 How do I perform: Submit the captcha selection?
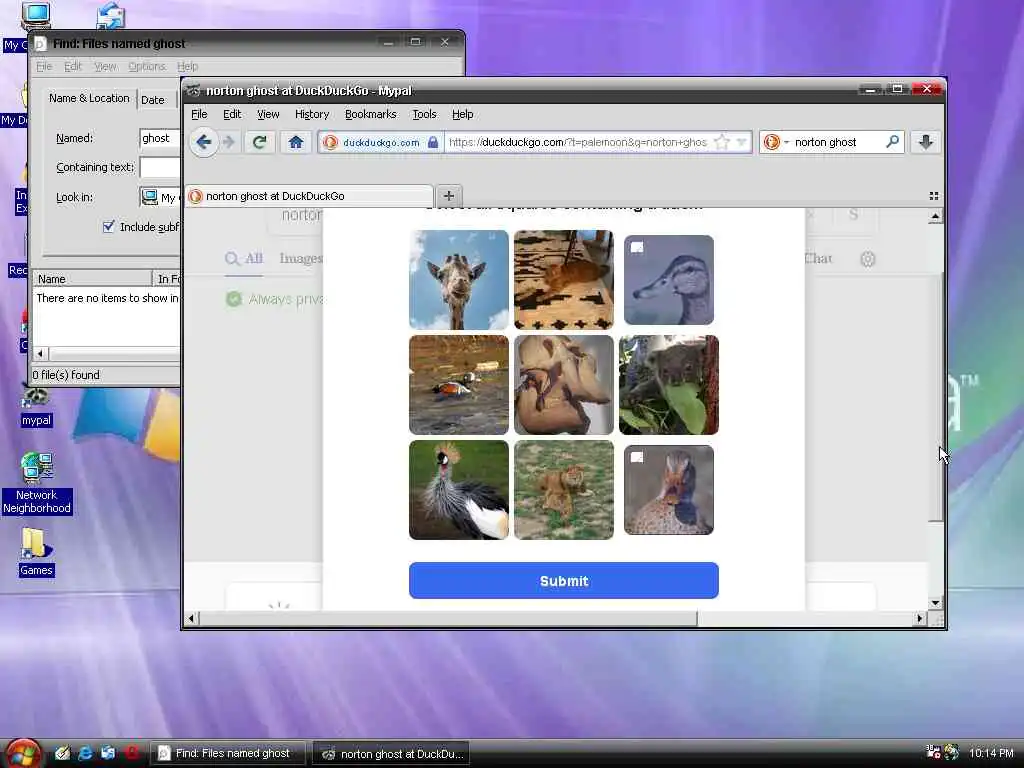point(564,581)
